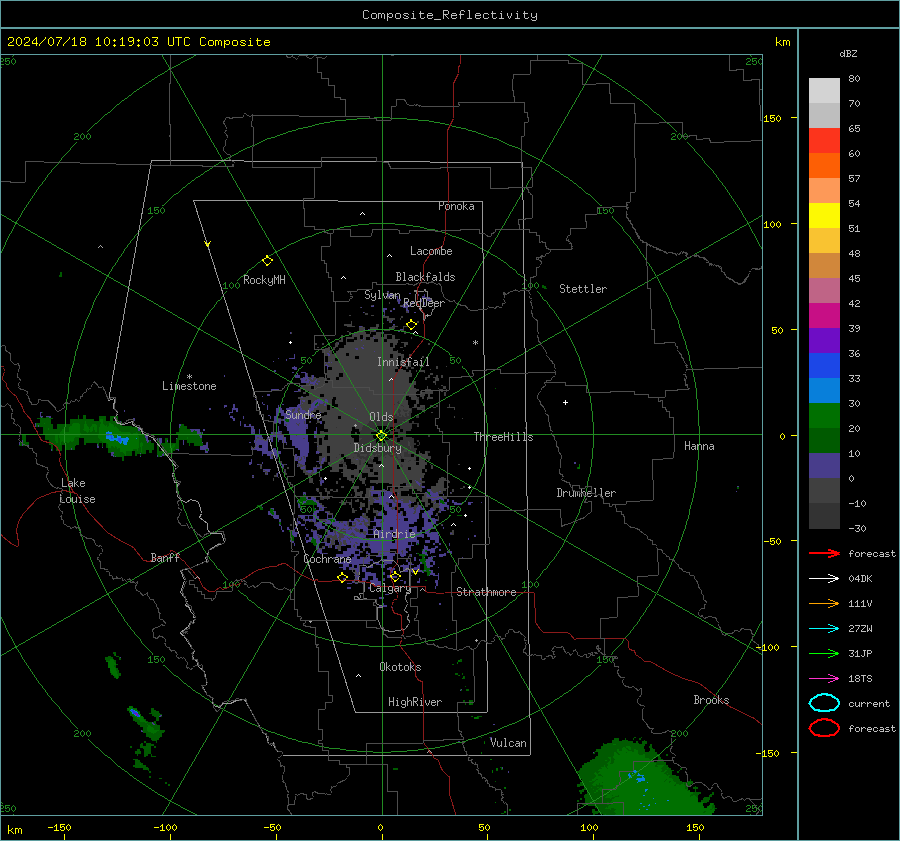Click the Olds town label
This screenshot has height=841, width=900.
pos(381,417)
